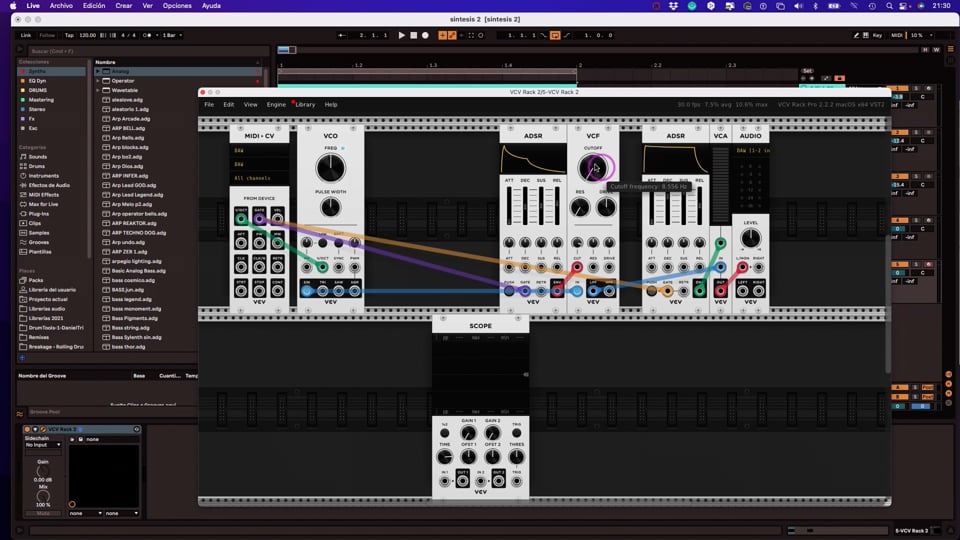Toggle Ableton Link button
The height and width of the screenshot is (540, 960).
point(26,36)
